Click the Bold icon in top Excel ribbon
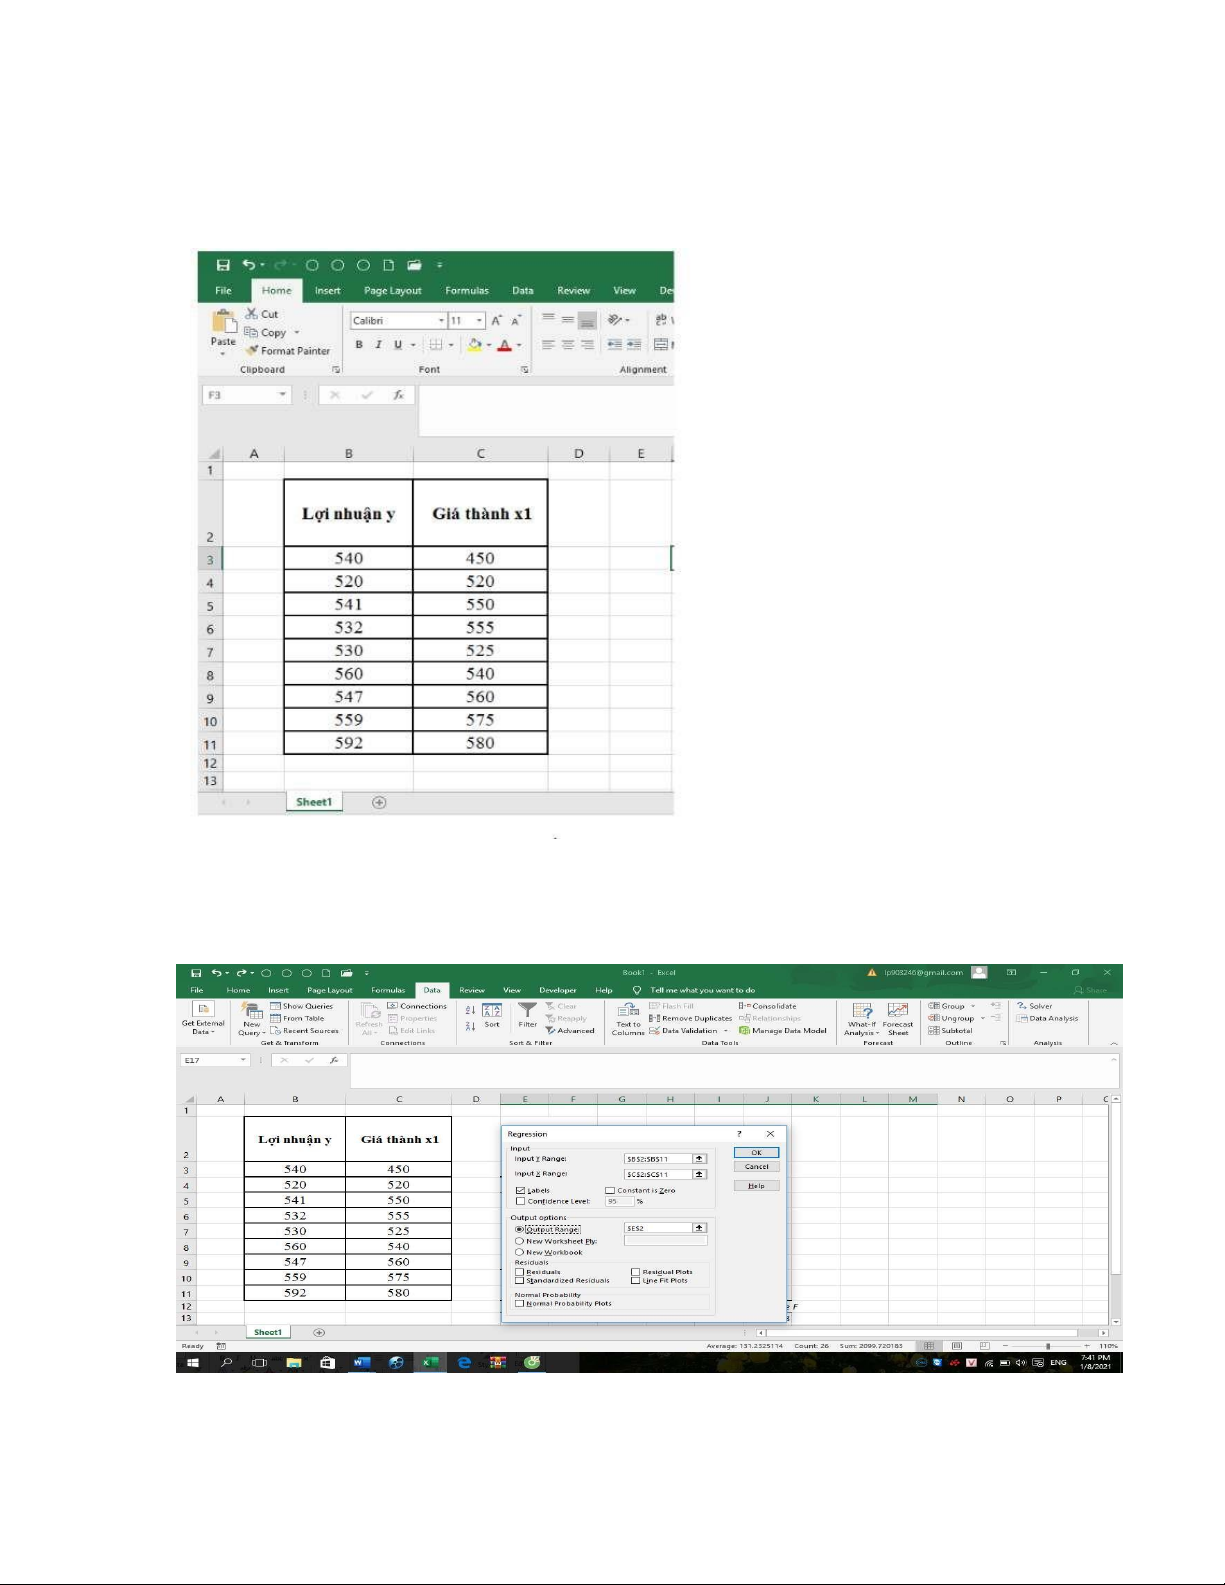This screenshot has height=1585, width=1225. (359, 345)
